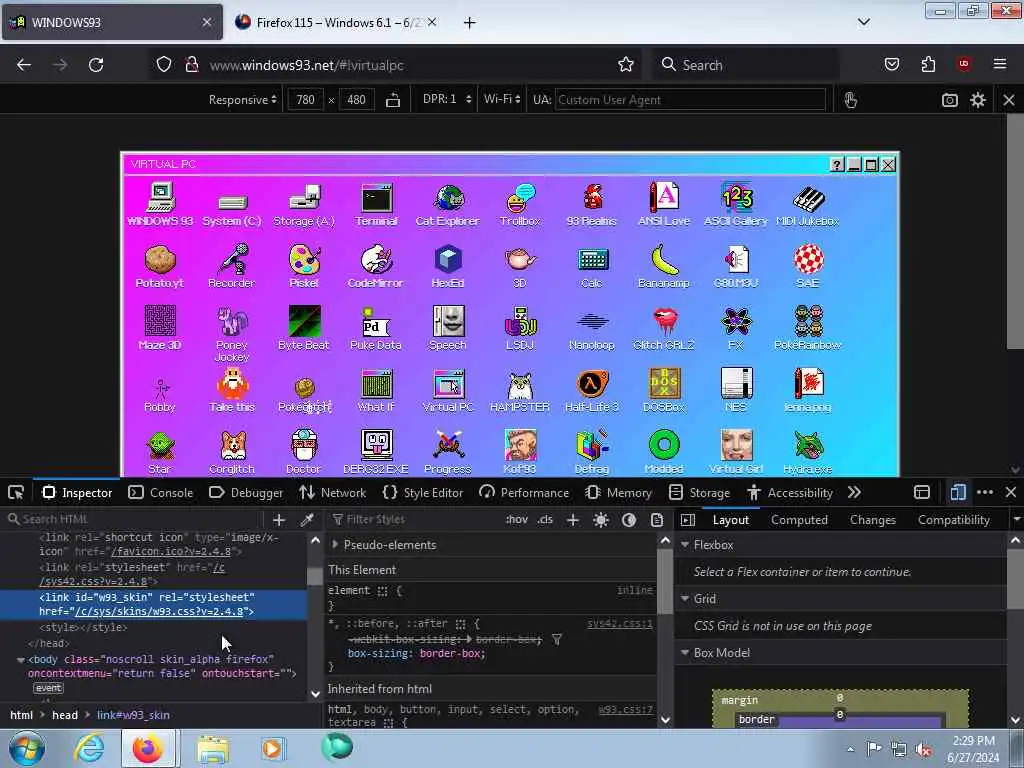Launch MIDI Jukebox icon
The width and height of the screenshot is (1024, 768).
coord(808,205)
